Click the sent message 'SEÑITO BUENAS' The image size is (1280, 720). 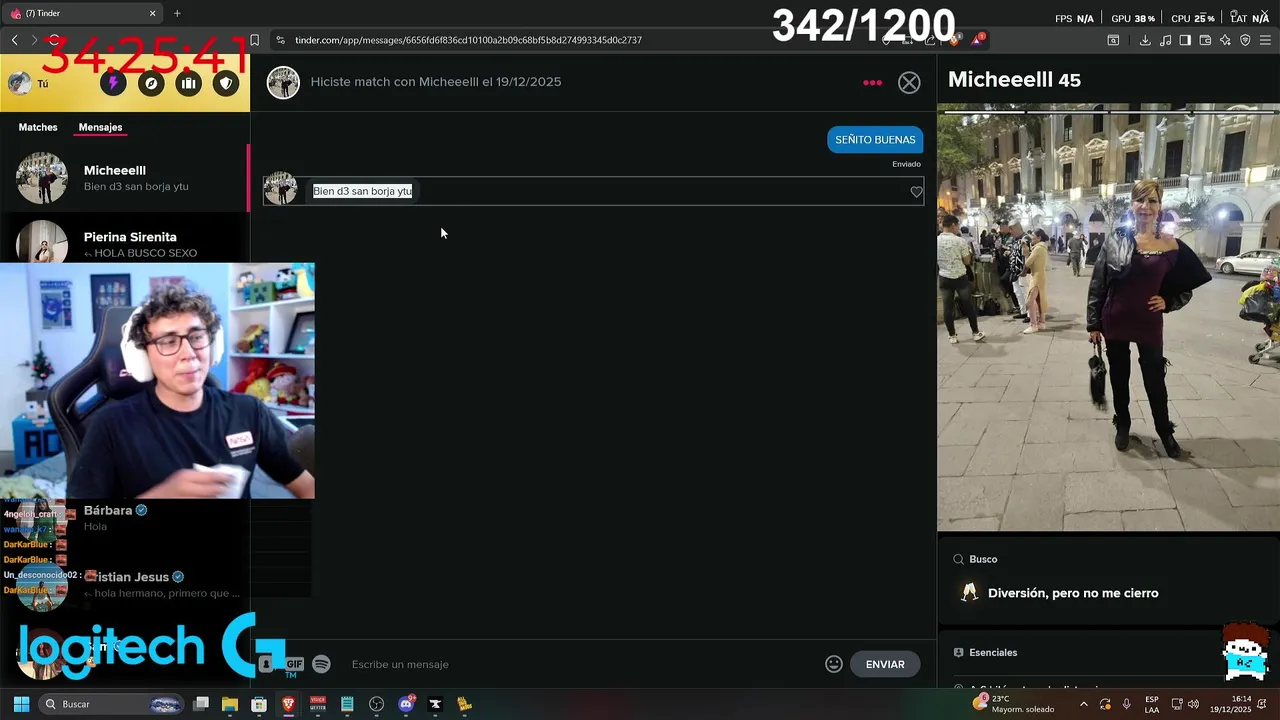point(875,140)
